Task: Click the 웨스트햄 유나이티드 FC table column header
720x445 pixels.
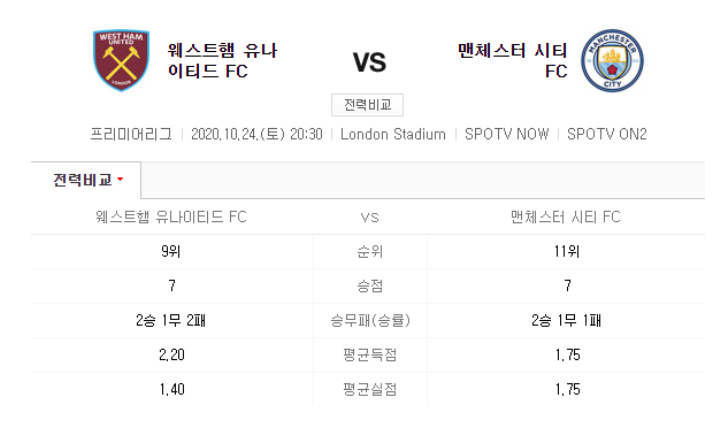Action: (171, 217)
